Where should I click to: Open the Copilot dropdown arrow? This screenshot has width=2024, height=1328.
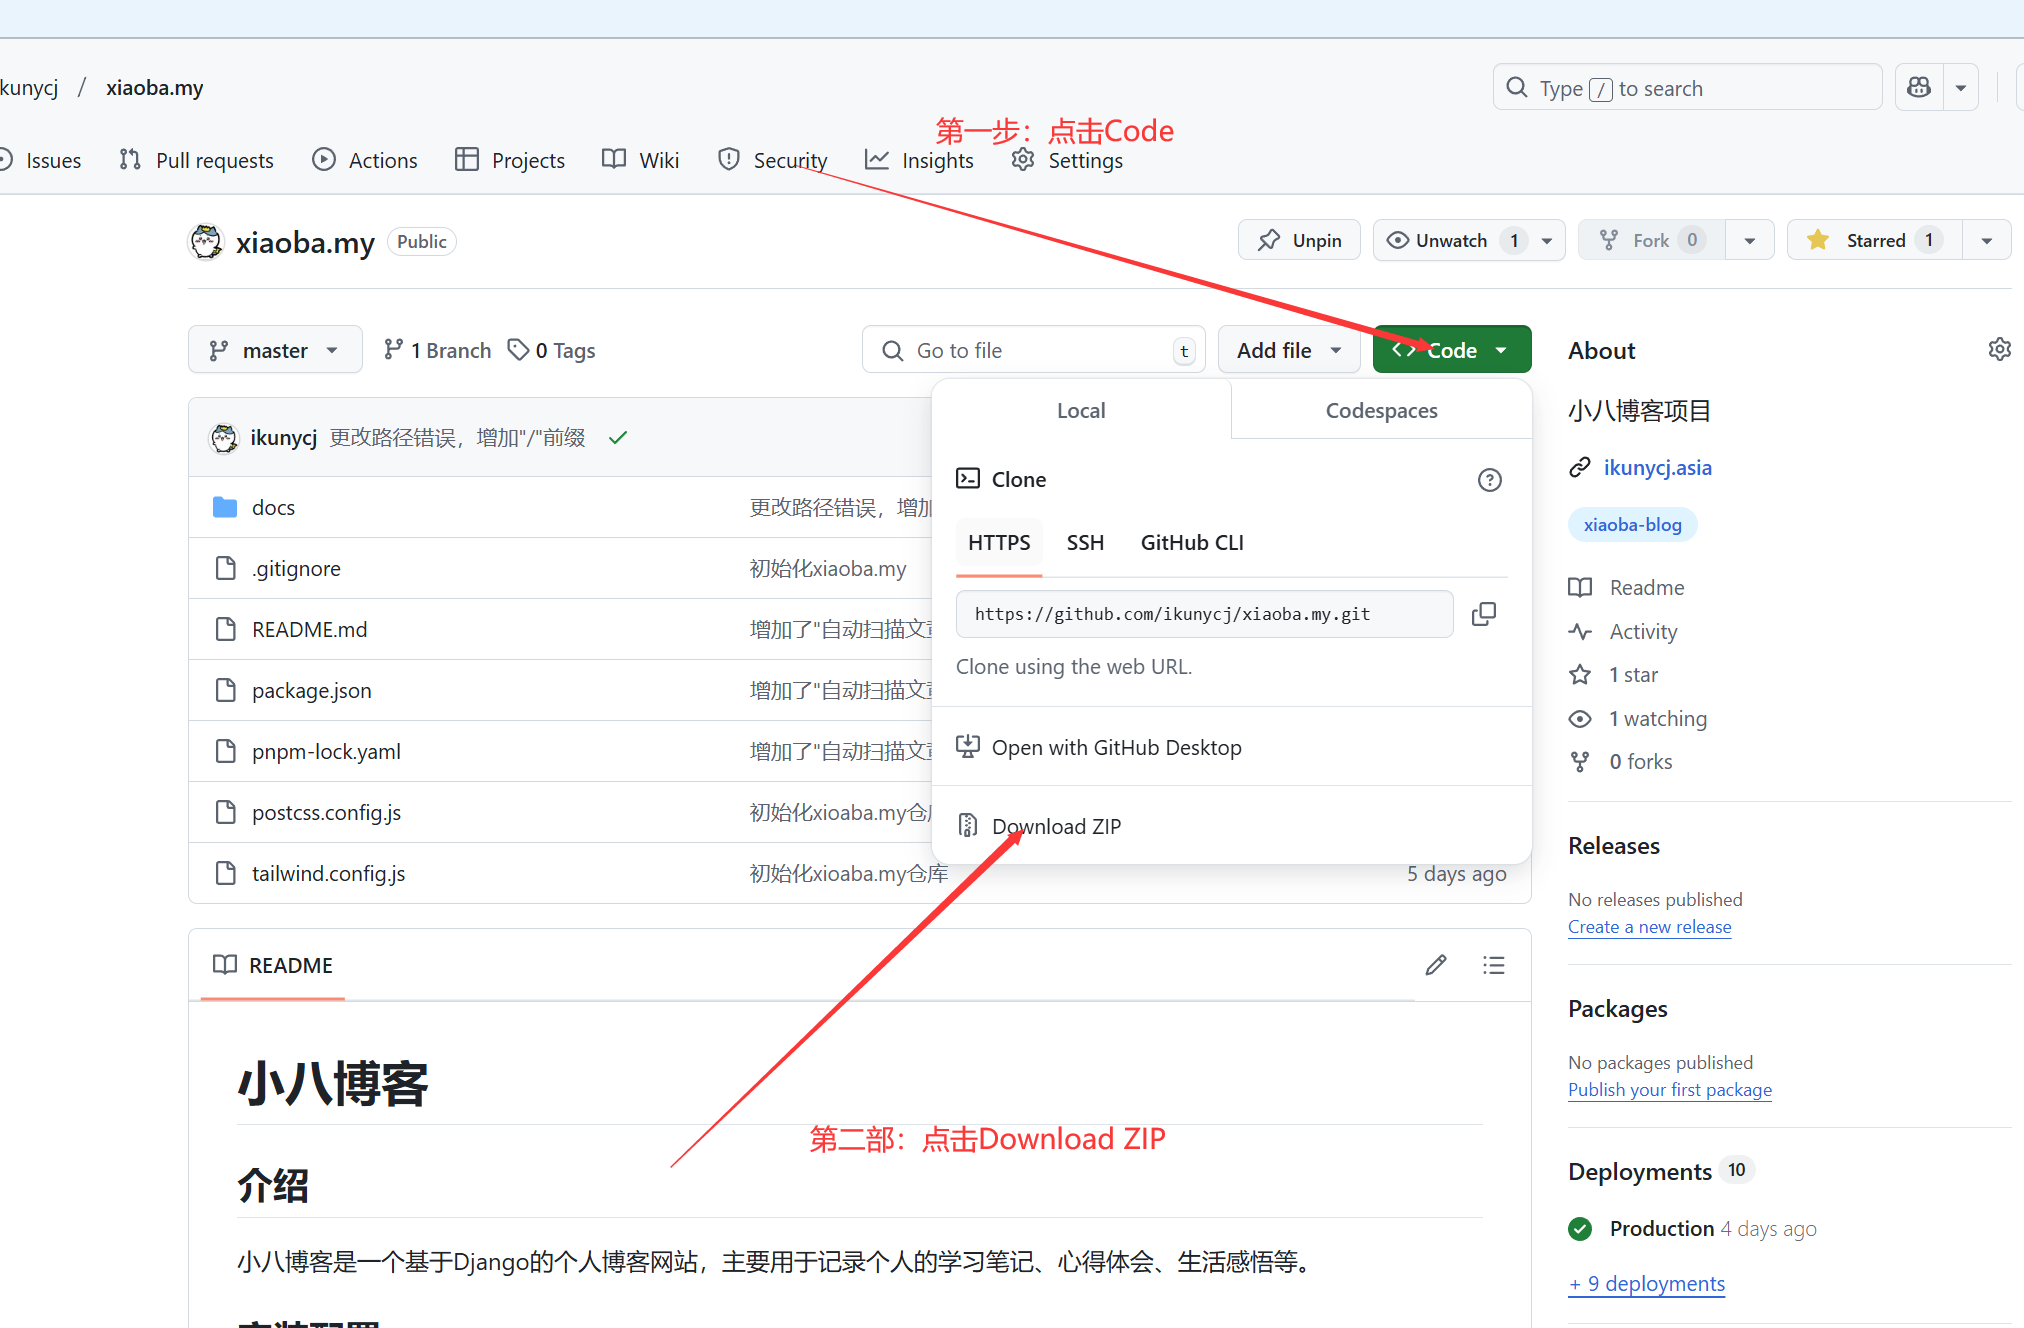tap(1960, 88)
